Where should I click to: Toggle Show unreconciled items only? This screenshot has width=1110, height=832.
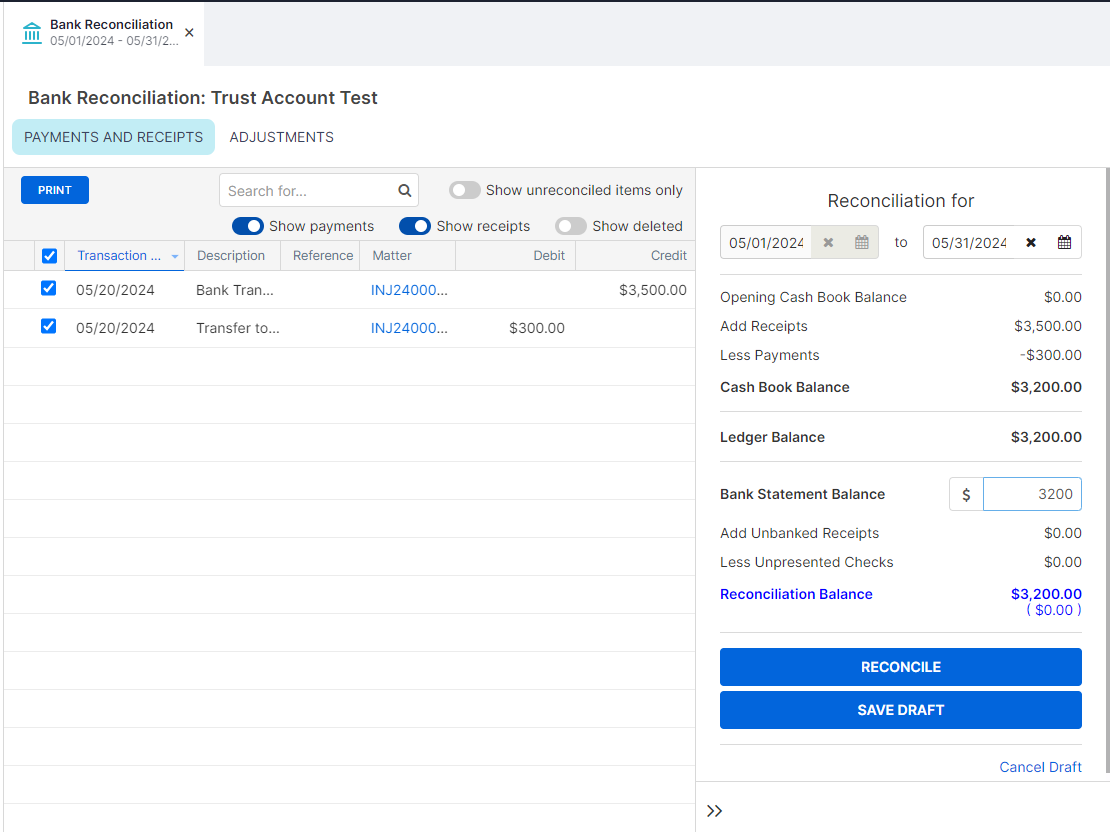[464, 190]
